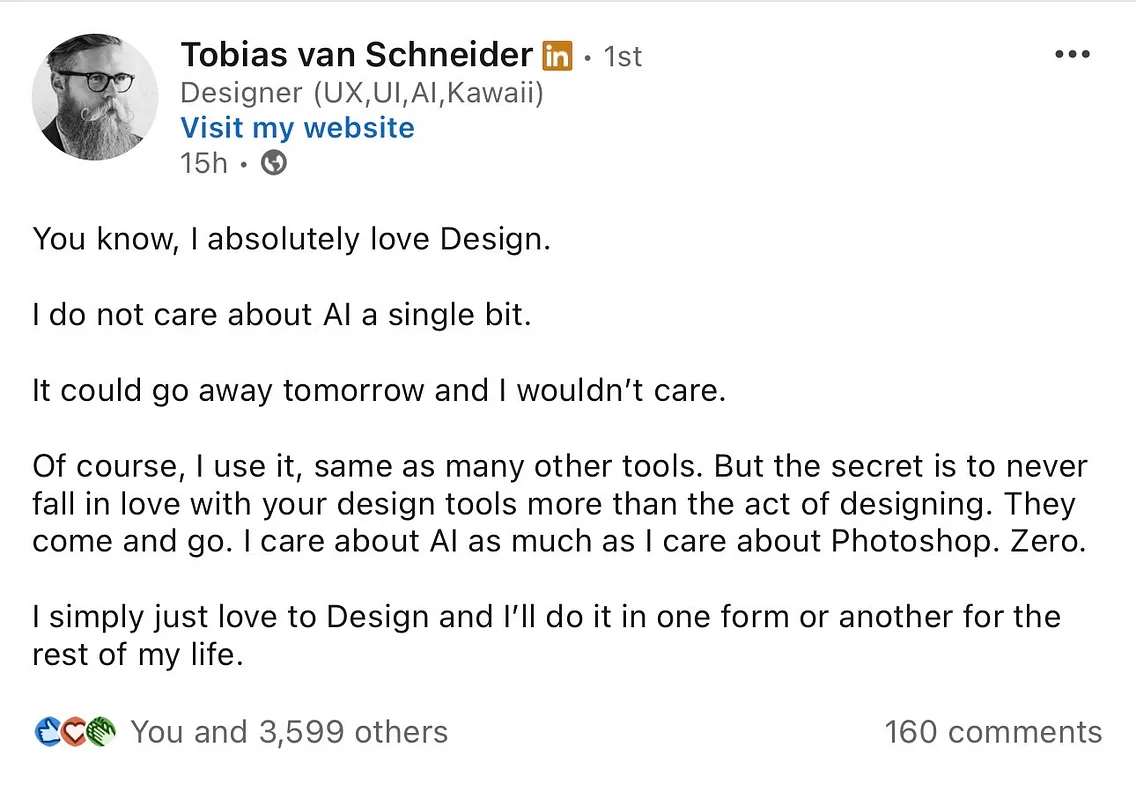Click the Designer (UX,UI,AI,Kawaii) headline
The width and height of the screenshot is (1136, 786).
pyautogui.click(x=362, y=93)
